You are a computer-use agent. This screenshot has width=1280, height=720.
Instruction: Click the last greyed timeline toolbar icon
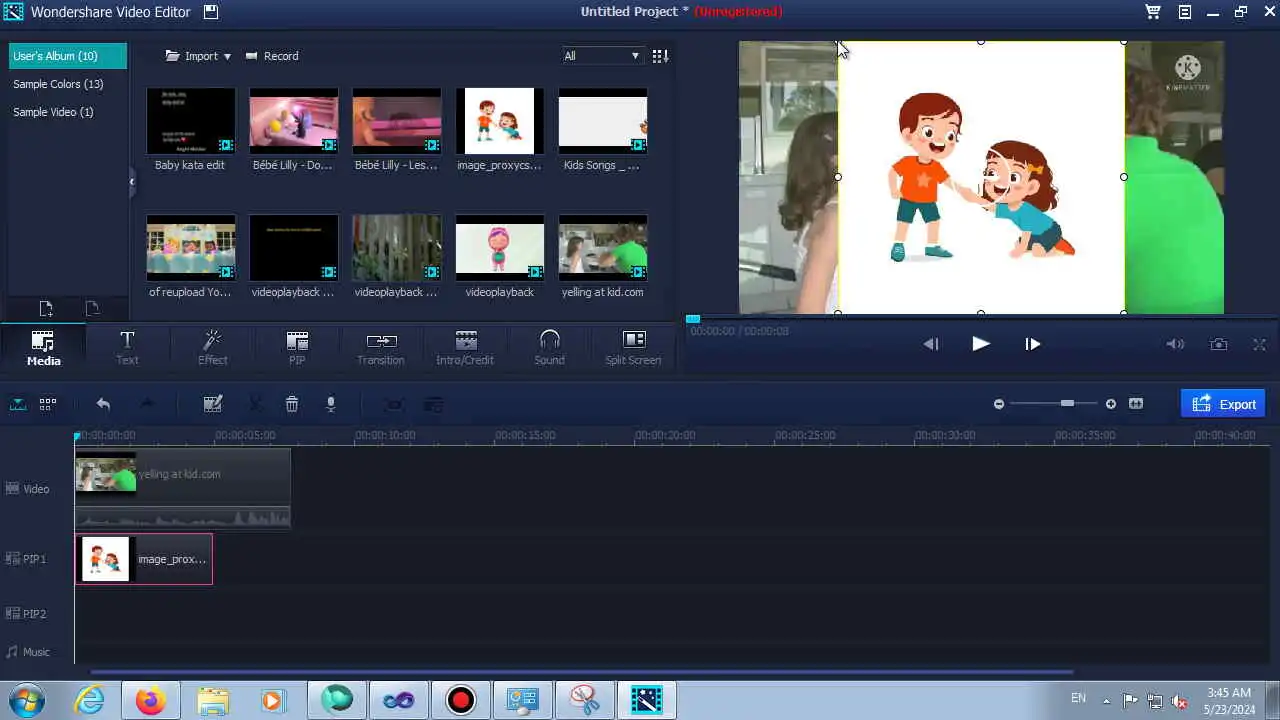433,404
